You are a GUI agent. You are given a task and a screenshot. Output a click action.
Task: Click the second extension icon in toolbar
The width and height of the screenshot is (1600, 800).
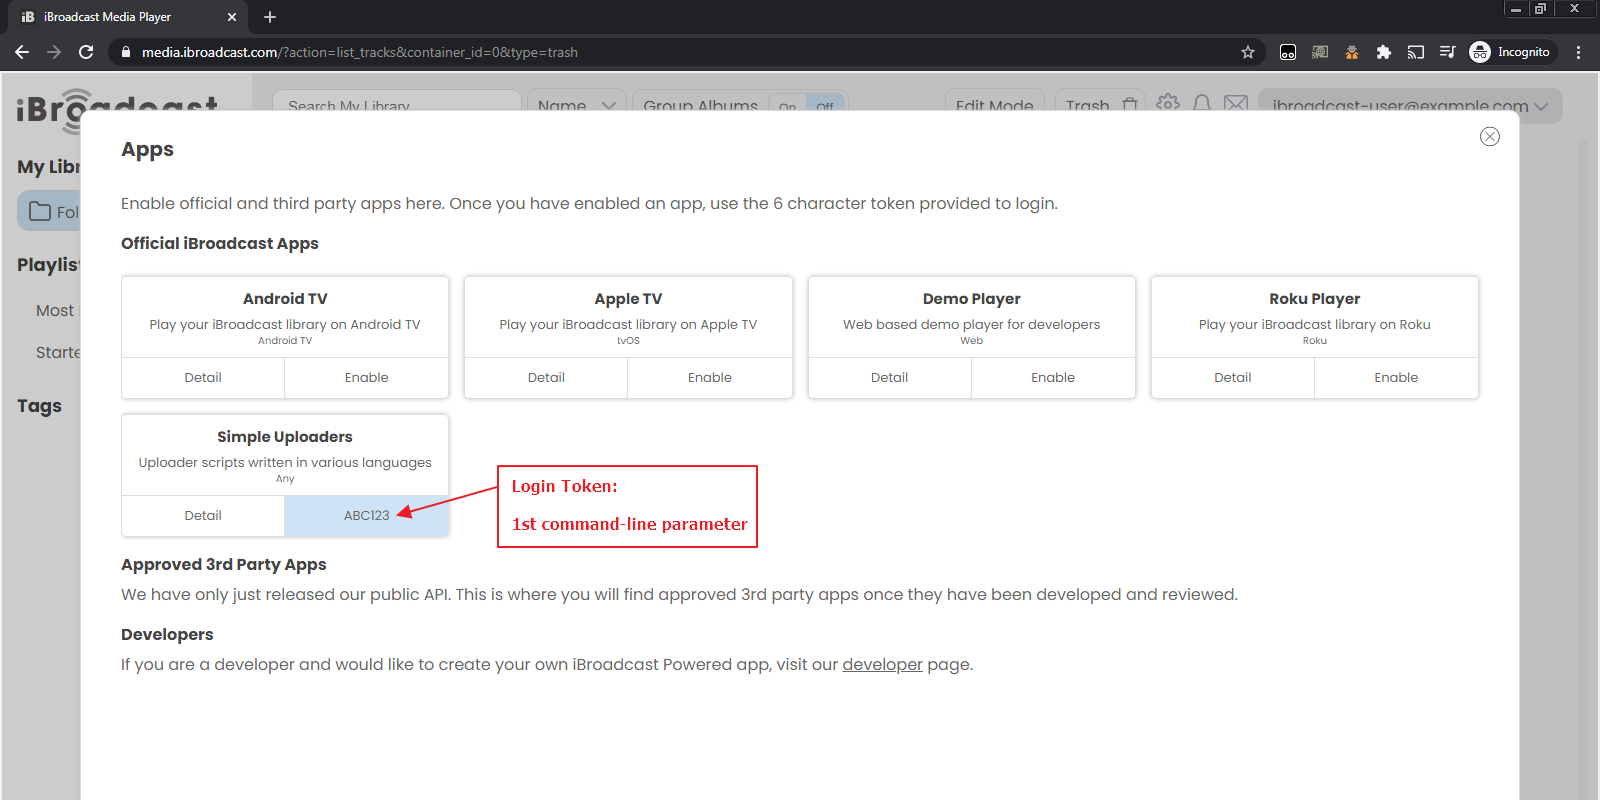coord(1320,52)
